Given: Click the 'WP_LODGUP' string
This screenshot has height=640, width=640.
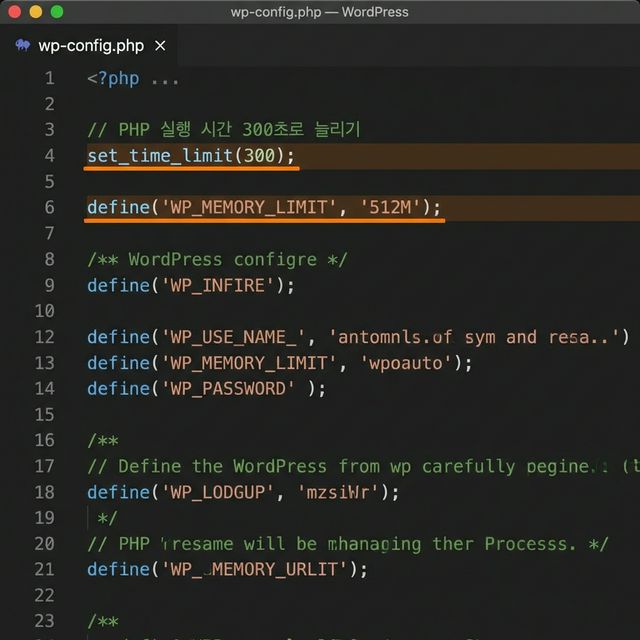Looking at the screenshot, I should (217, 492).
